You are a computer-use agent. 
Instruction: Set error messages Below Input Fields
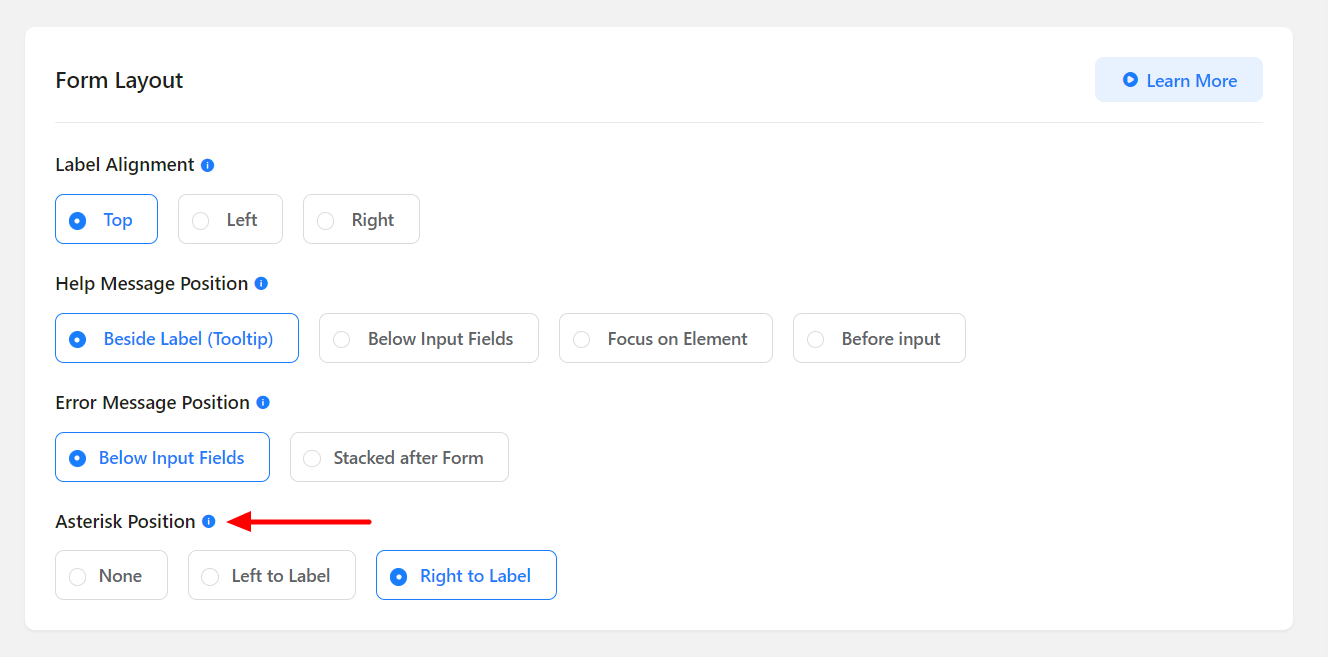162,458
